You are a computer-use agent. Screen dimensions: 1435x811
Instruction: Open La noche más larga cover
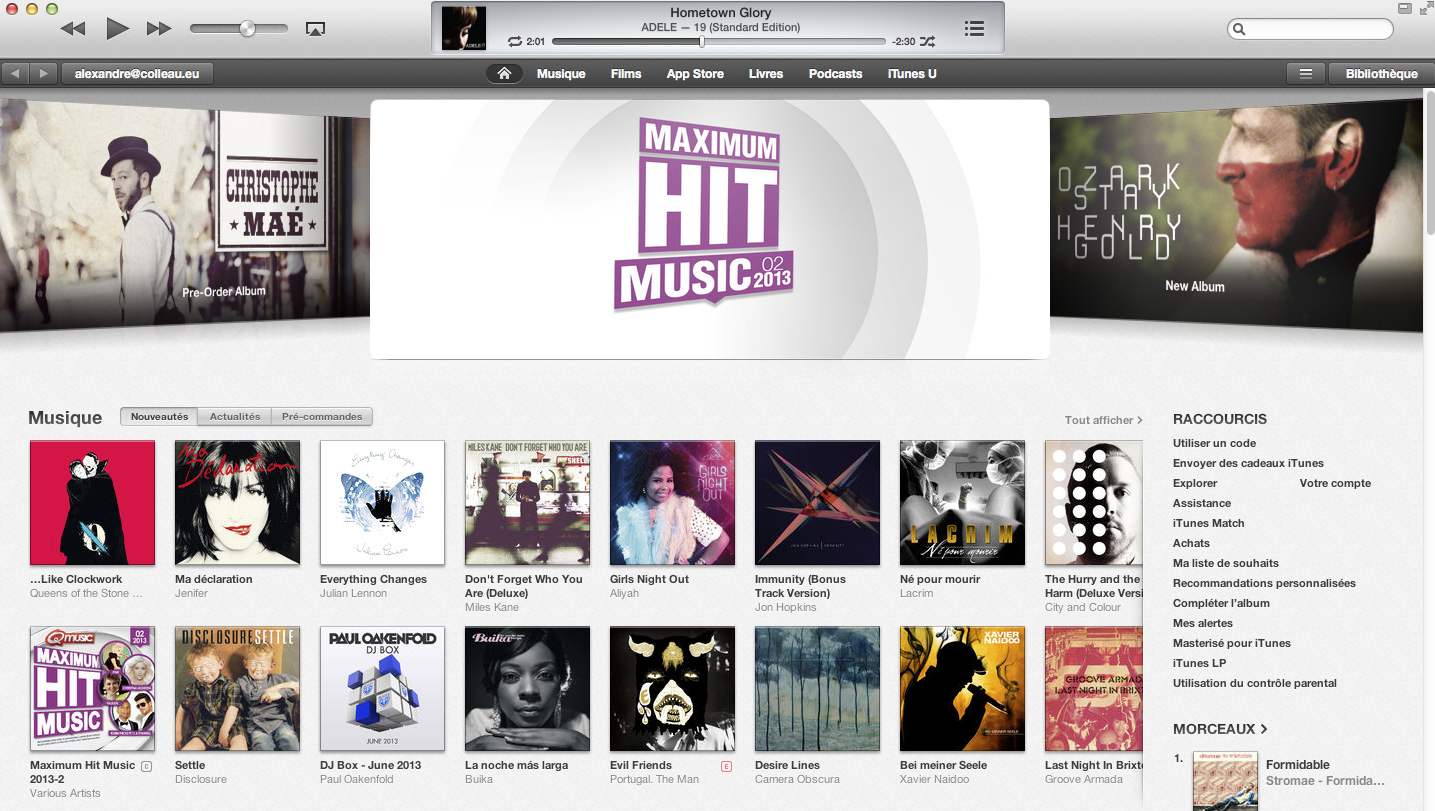pos(527,689)
